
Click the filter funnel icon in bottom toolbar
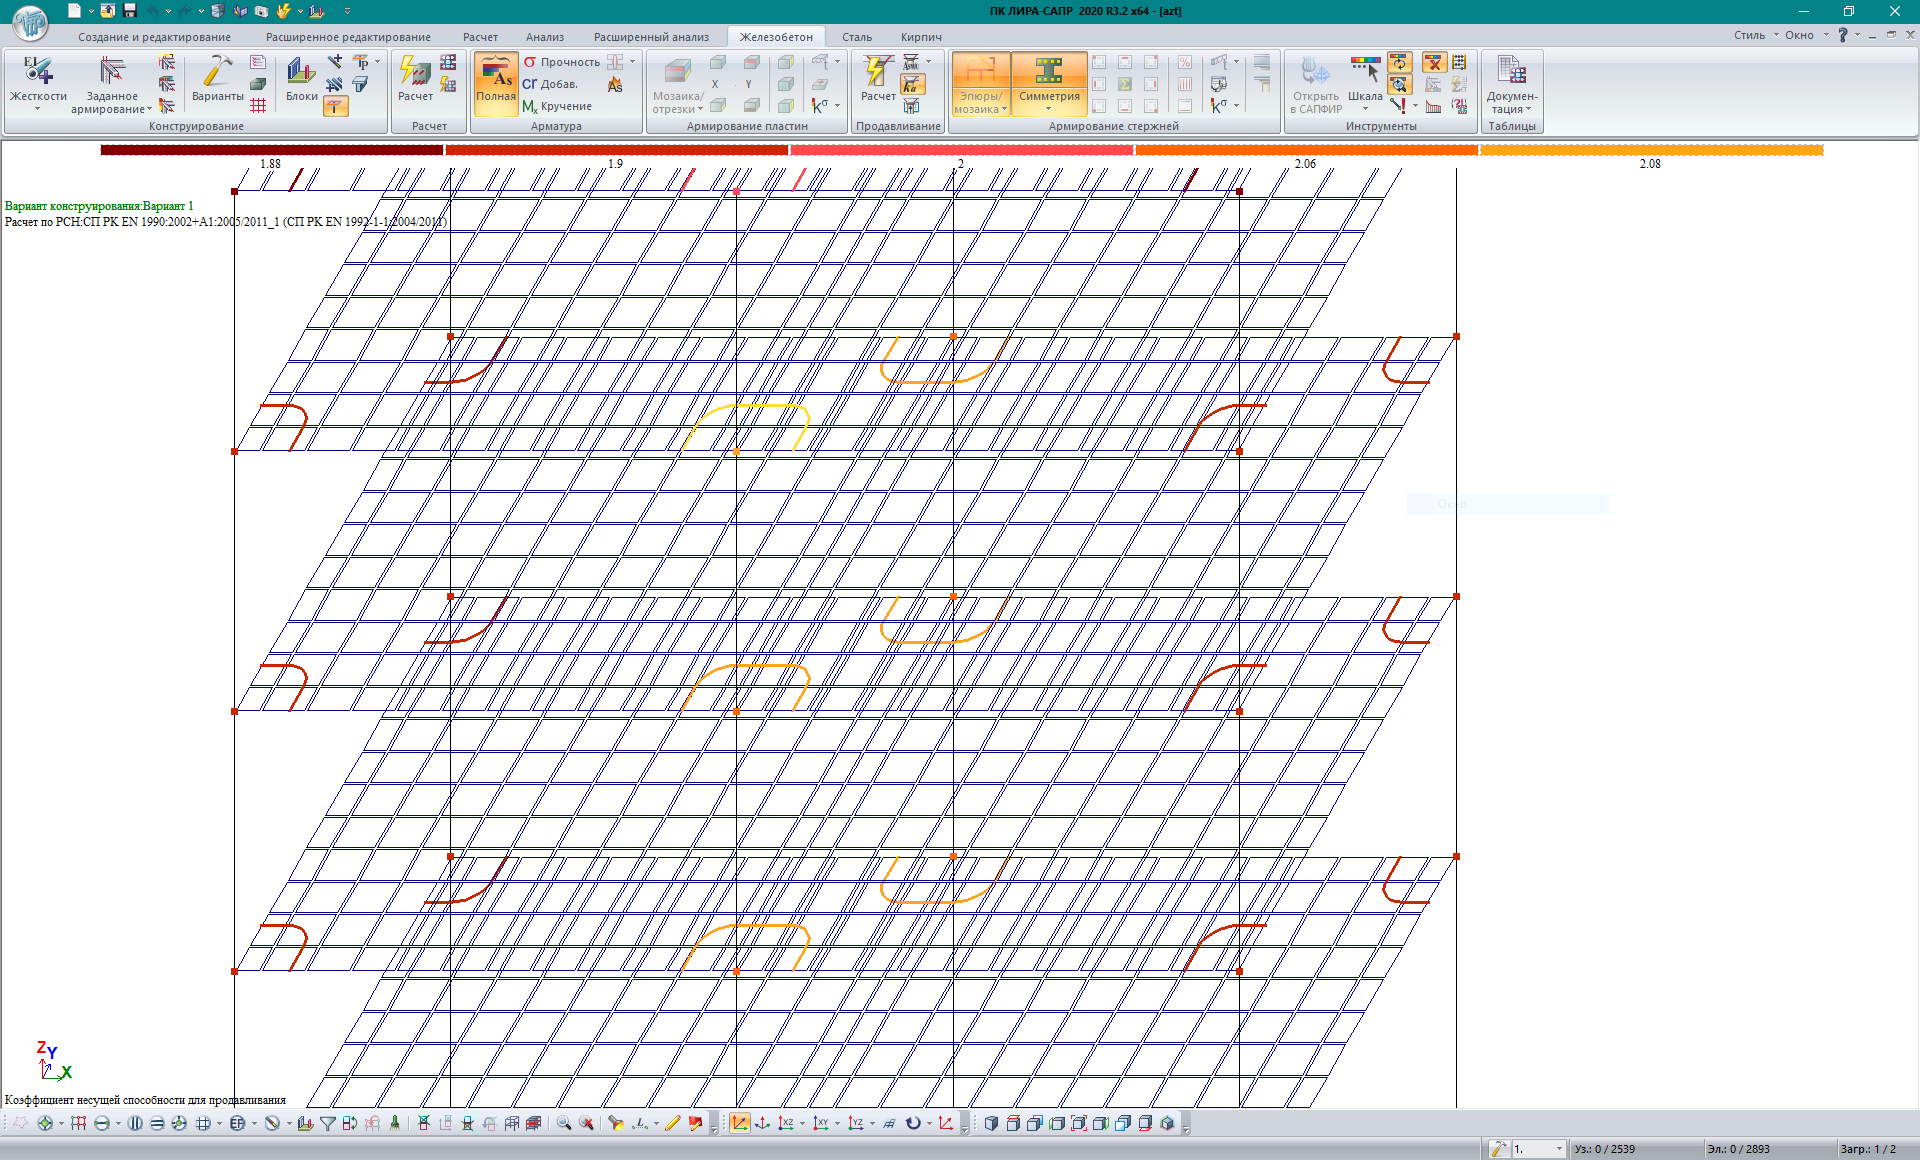point(328,1123)
